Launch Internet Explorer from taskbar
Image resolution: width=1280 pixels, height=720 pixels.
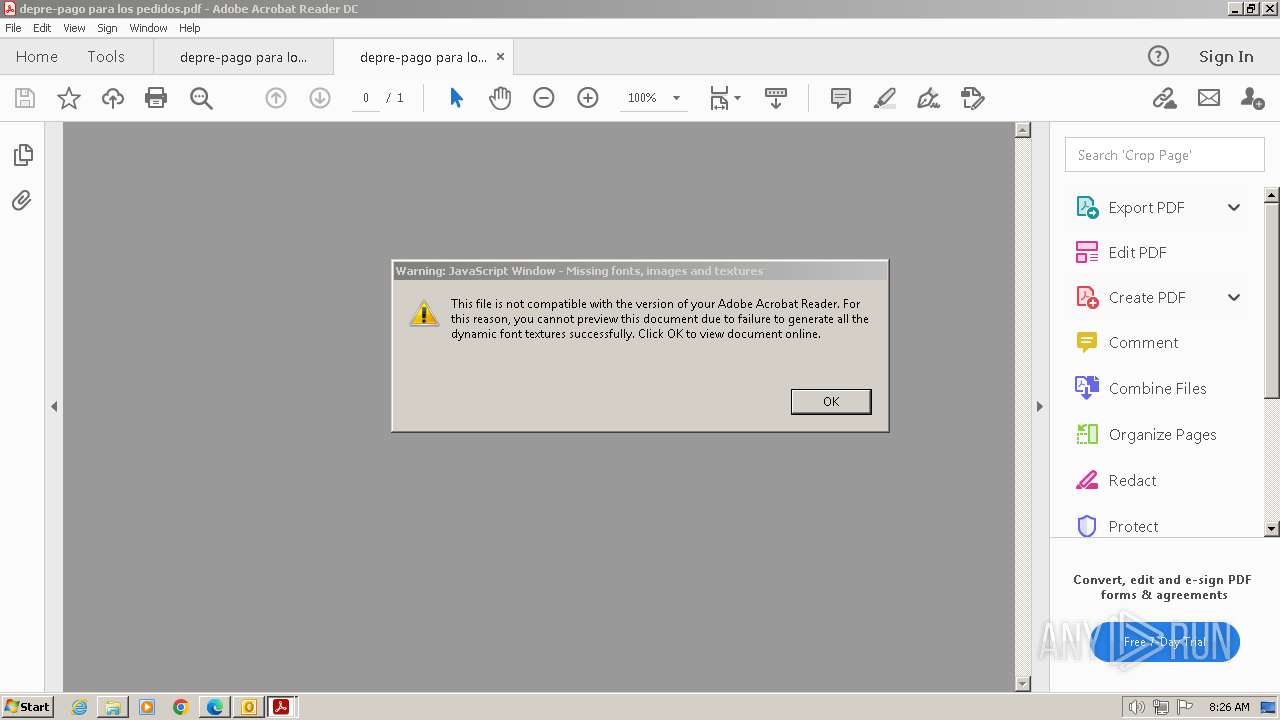pyautogui.click(x=79, y=707)
